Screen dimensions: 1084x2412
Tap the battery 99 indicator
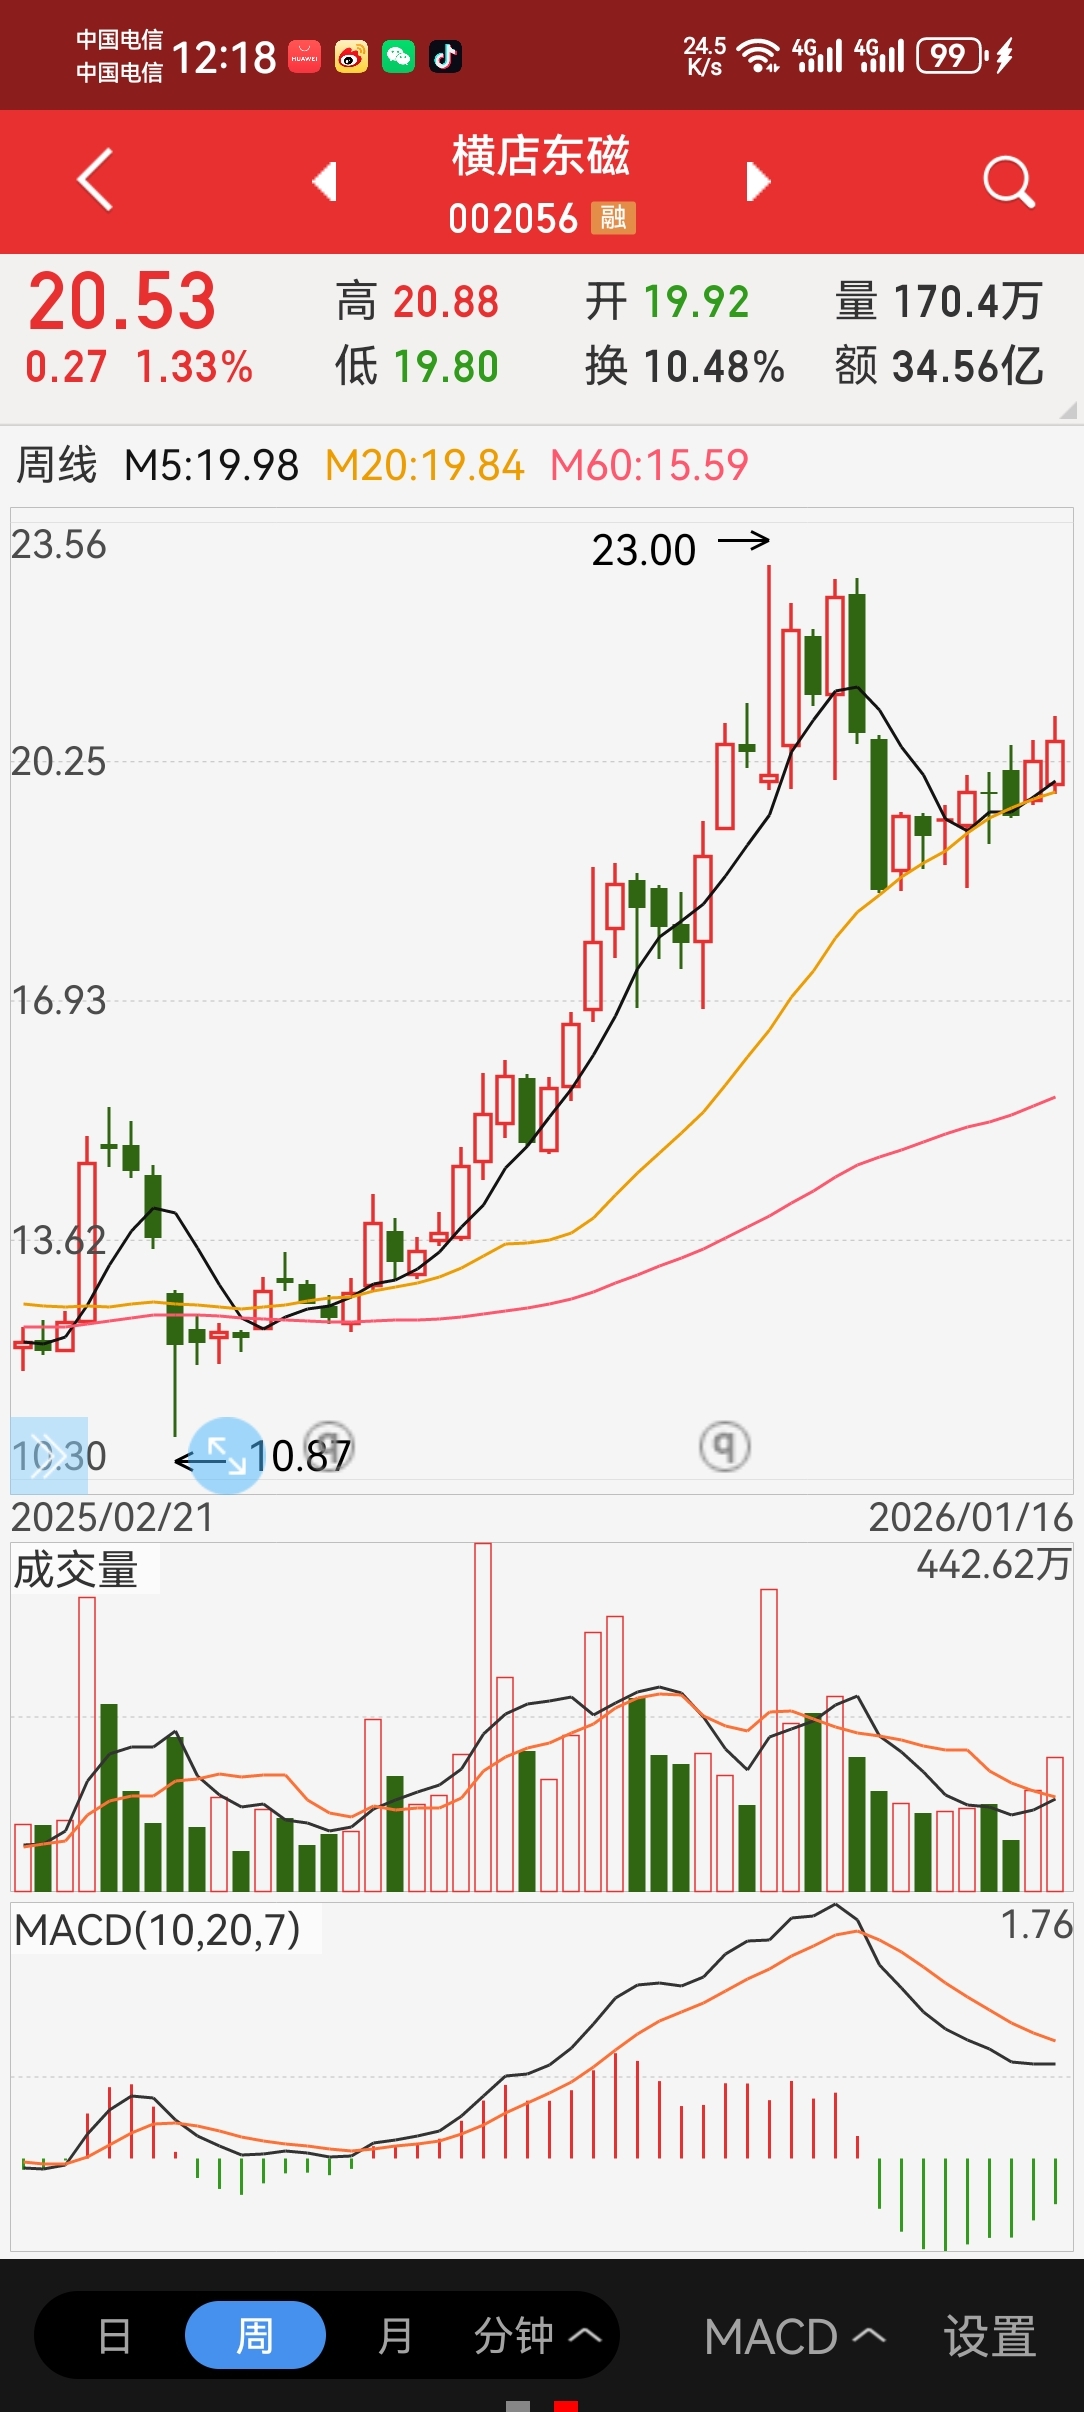click(952, 56)
